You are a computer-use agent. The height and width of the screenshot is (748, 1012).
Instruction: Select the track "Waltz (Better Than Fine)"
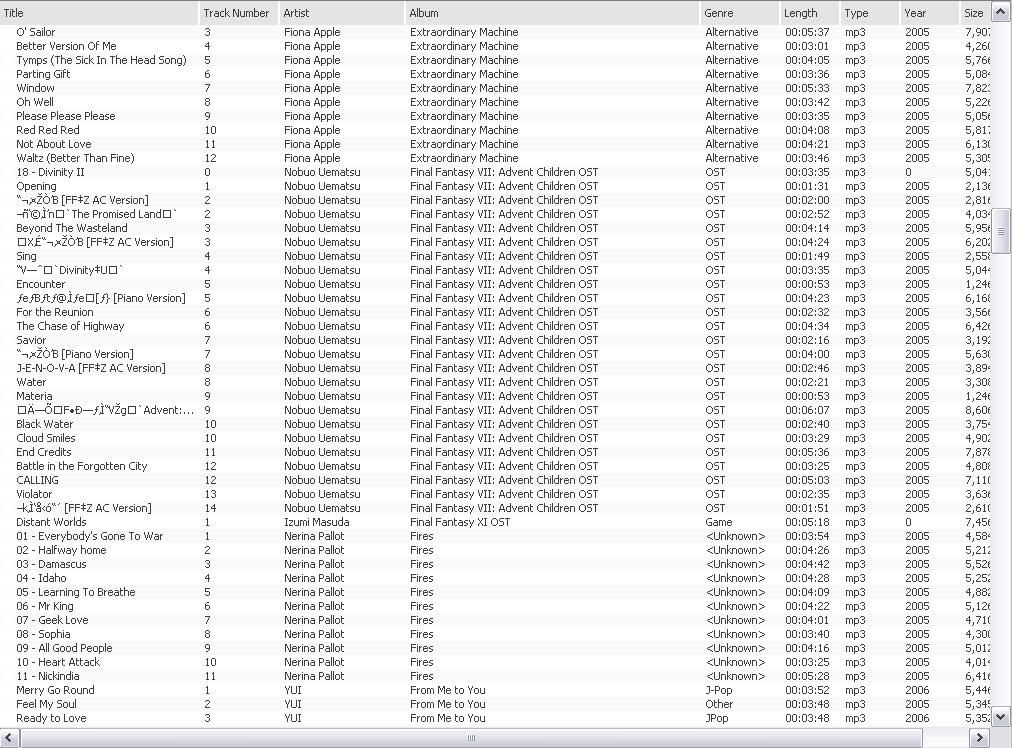tap(76, 158)
